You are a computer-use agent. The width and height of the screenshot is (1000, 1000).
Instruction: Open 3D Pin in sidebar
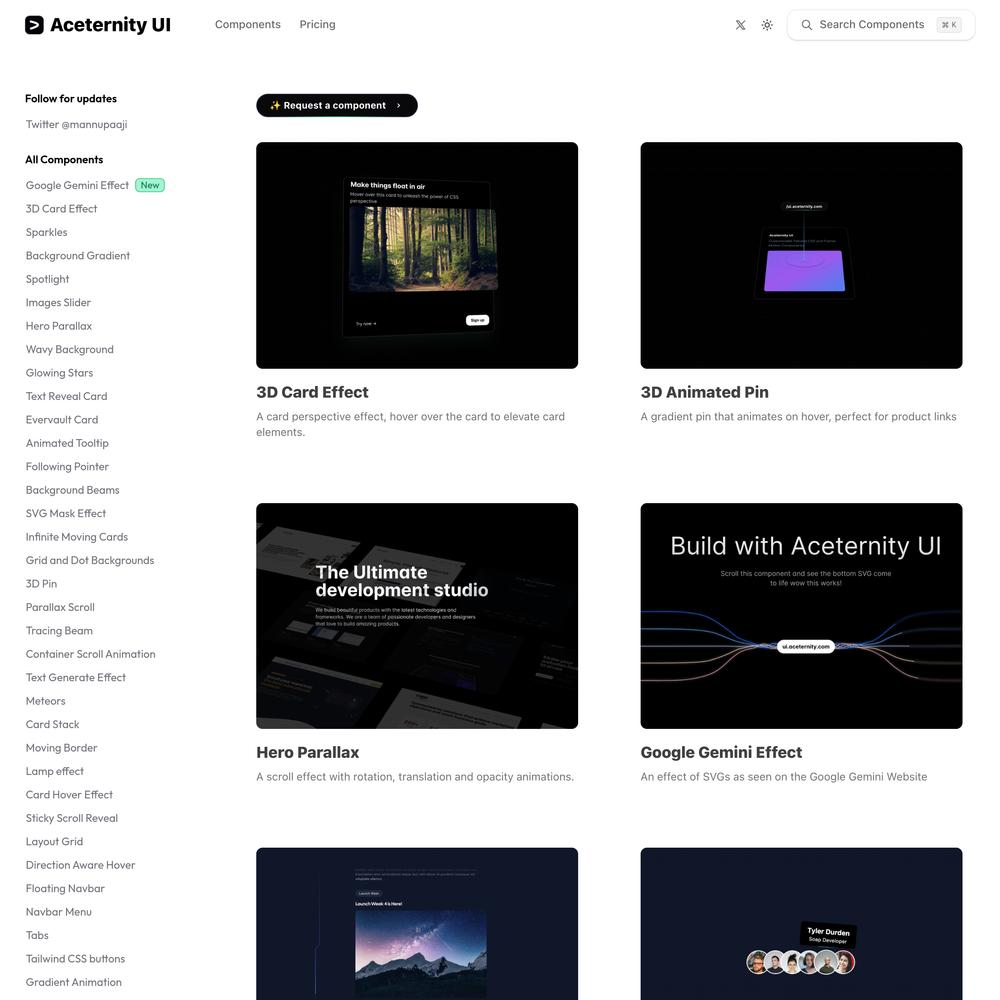(41, 584)
